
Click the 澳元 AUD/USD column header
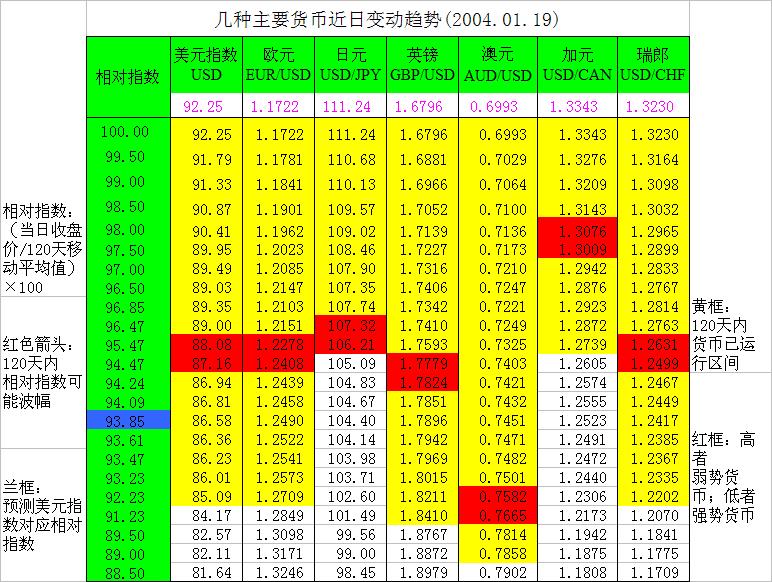point(498,65)
